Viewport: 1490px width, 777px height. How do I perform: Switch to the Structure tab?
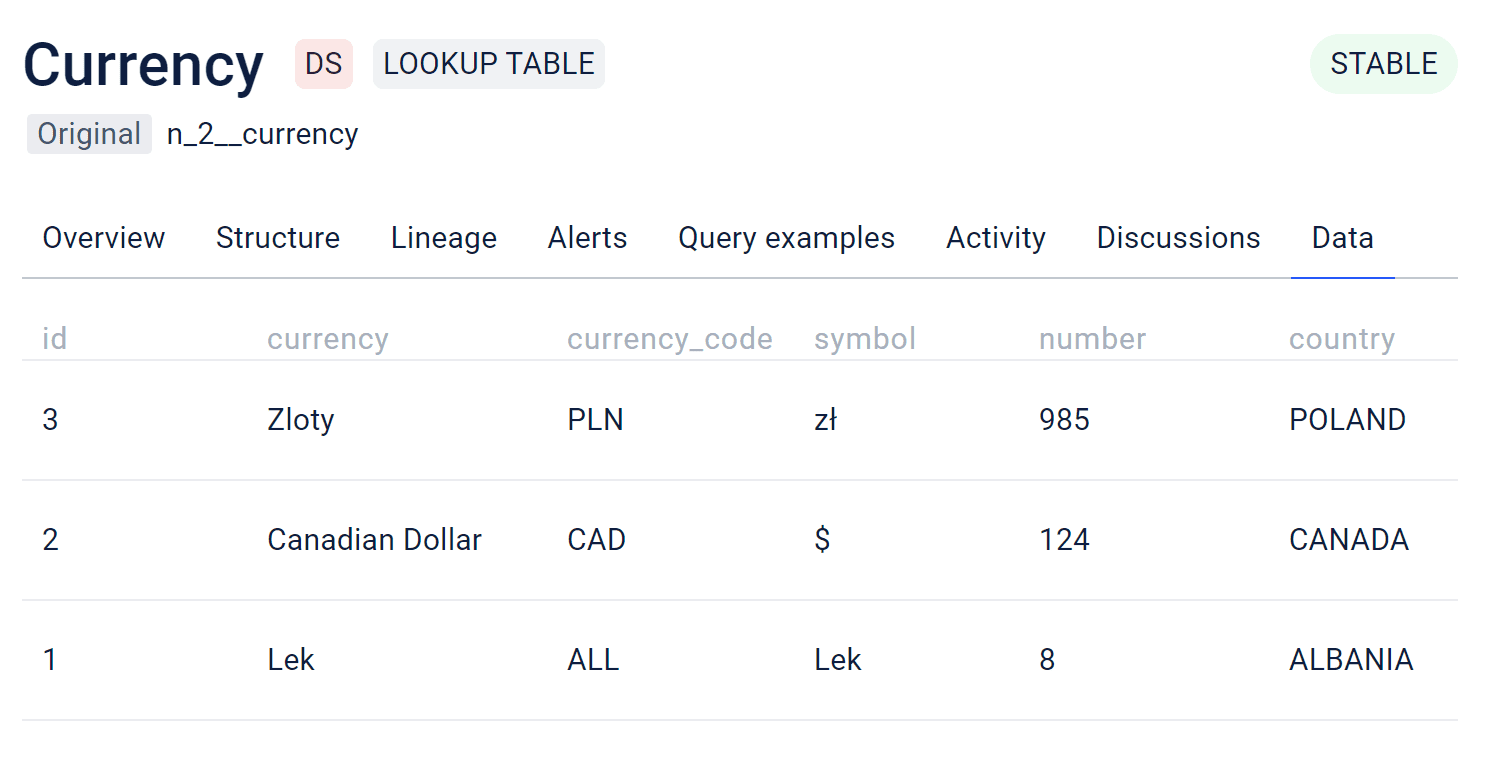coord(278,238)
